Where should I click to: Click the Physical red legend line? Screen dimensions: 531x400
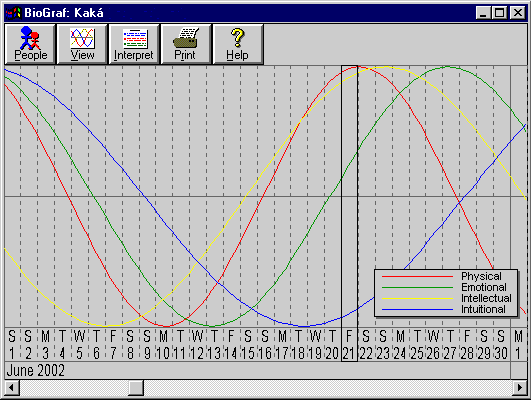417,276
